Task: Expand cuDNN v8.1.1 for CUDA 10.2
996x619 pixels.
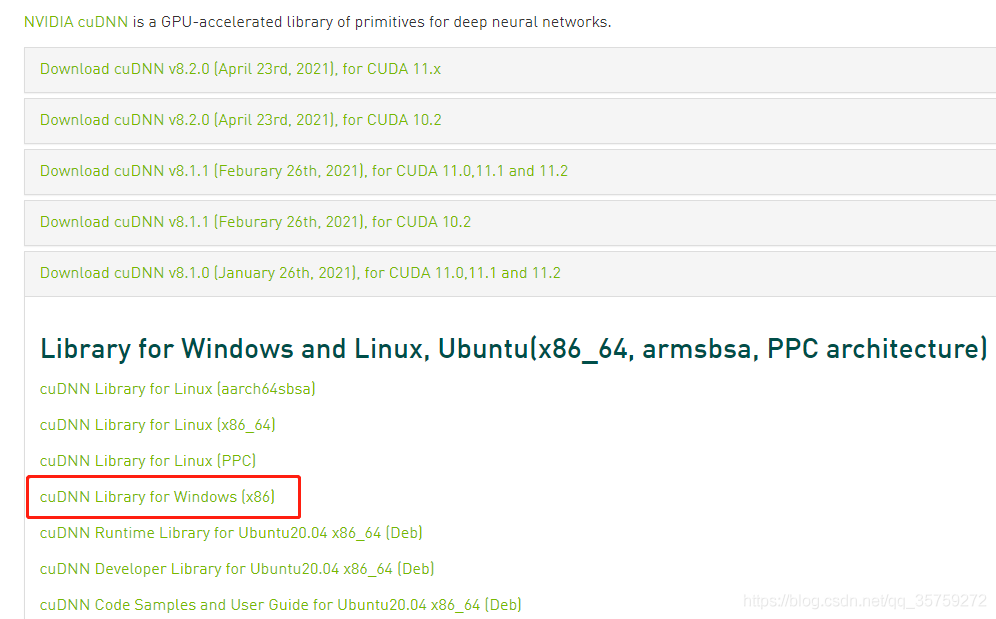Action: click(255, 222)
